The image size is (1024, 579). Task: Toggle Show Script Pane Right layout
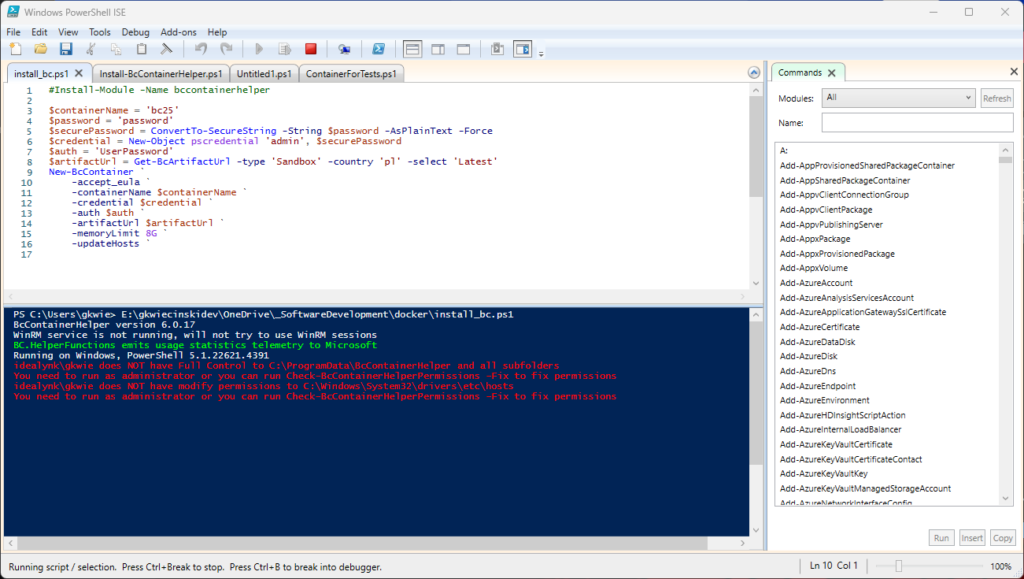pyautogui.click(x=438, y=48)
